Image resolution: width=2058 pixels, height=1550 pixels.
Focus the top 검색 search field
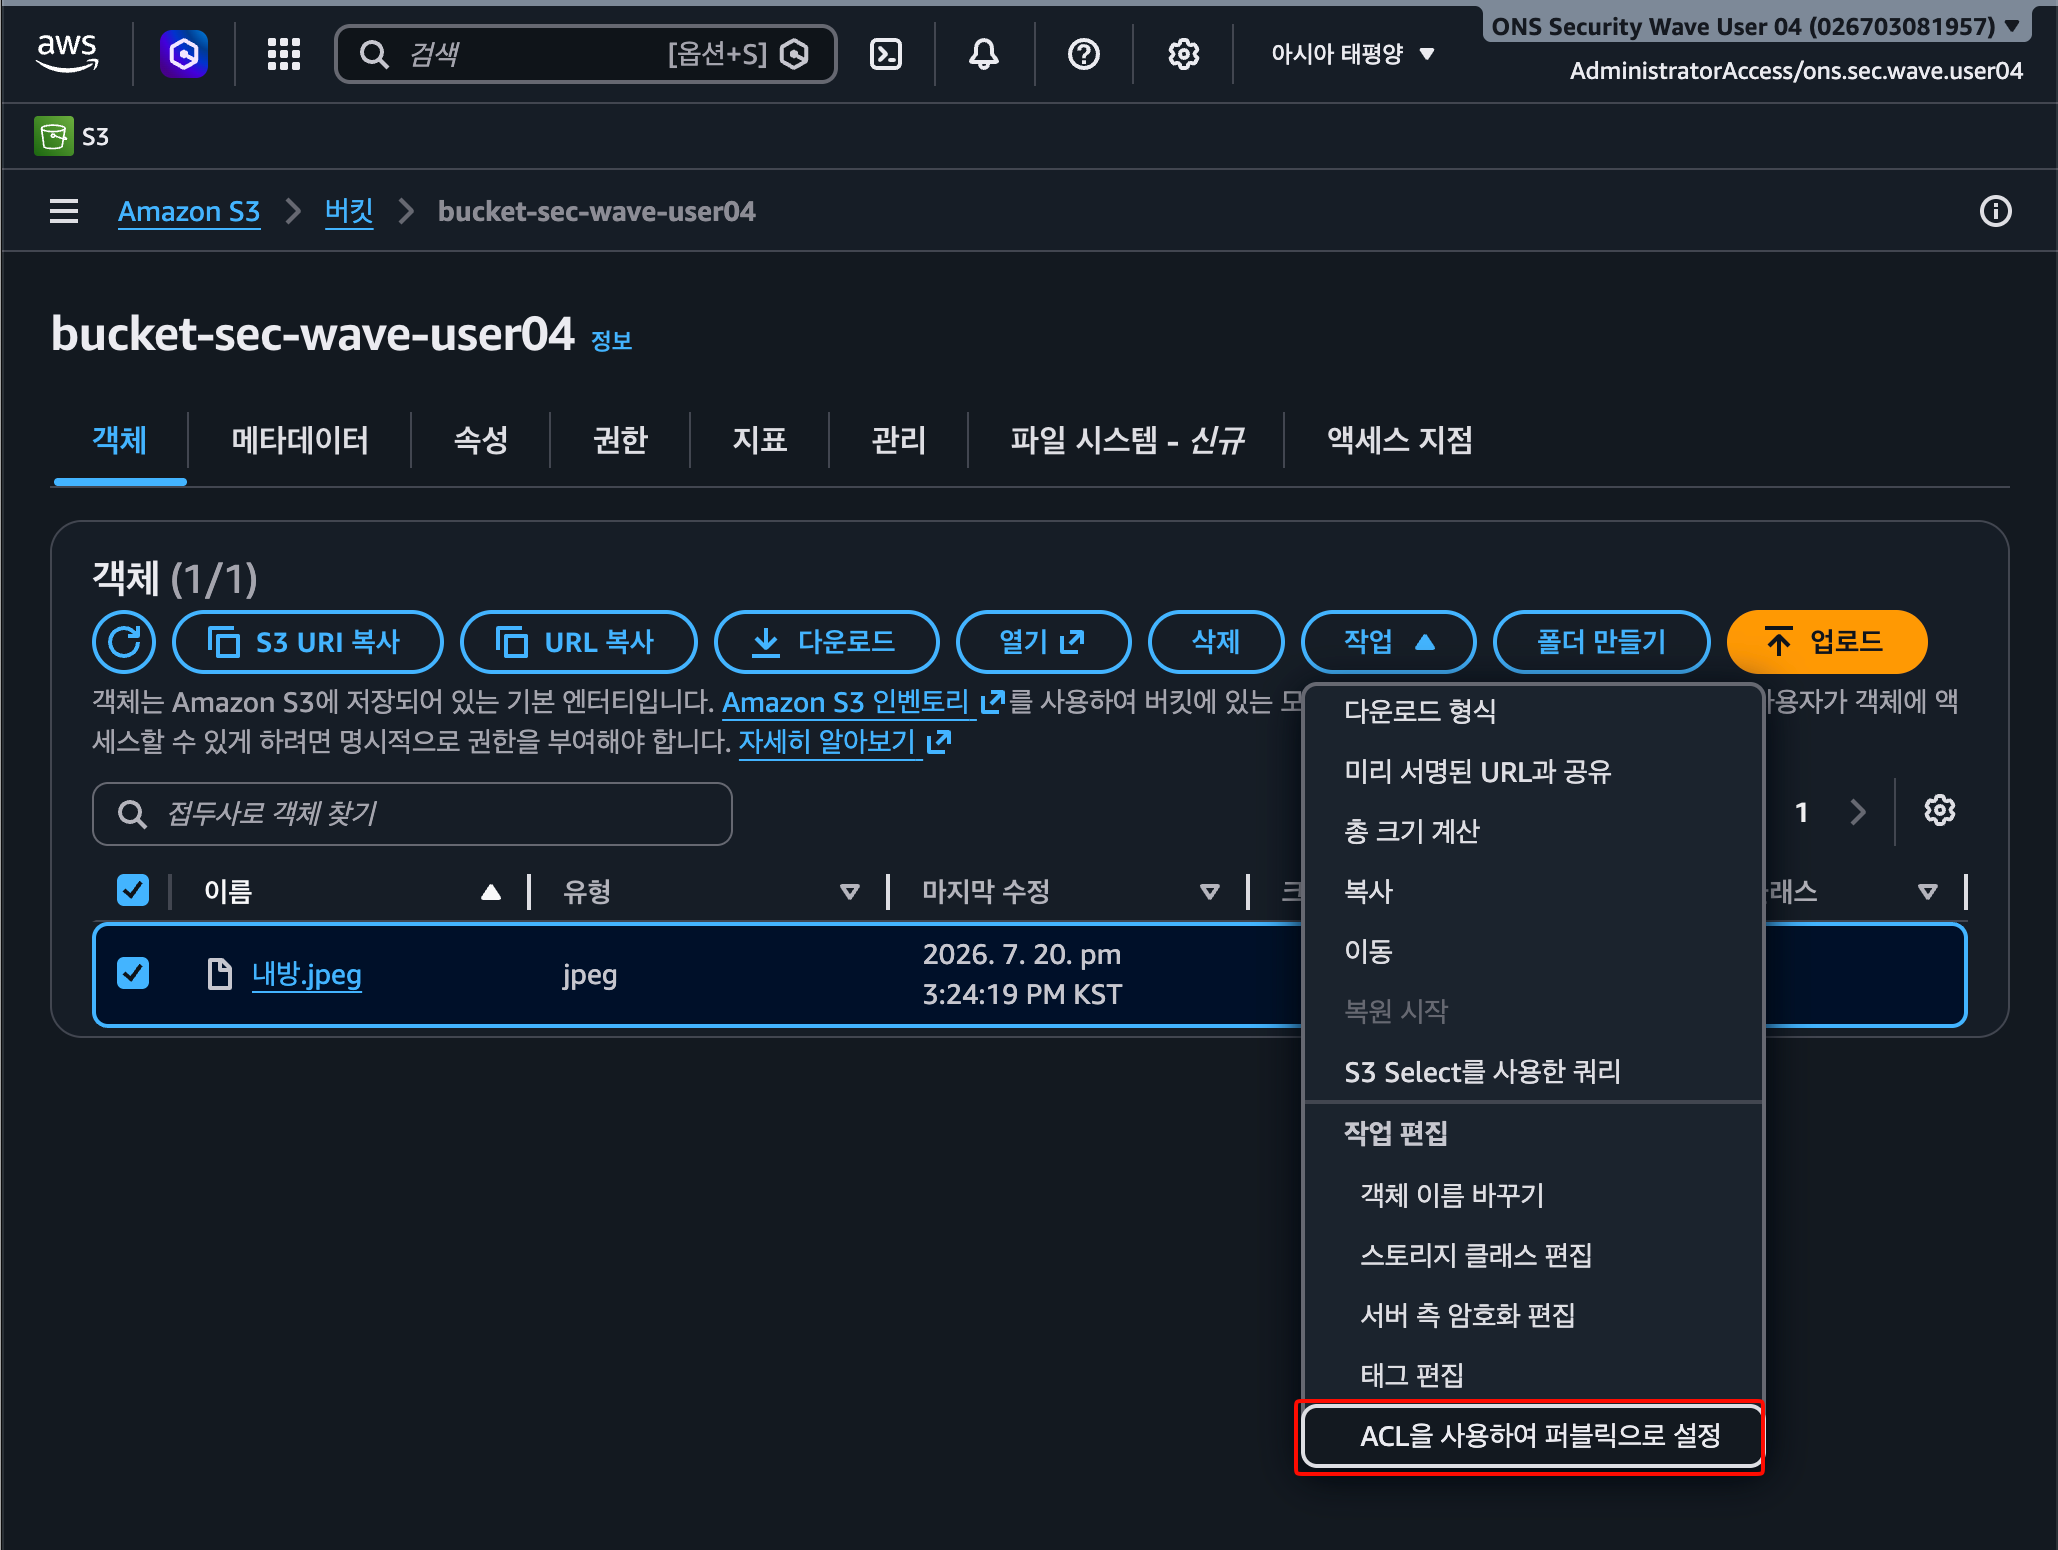585,54
